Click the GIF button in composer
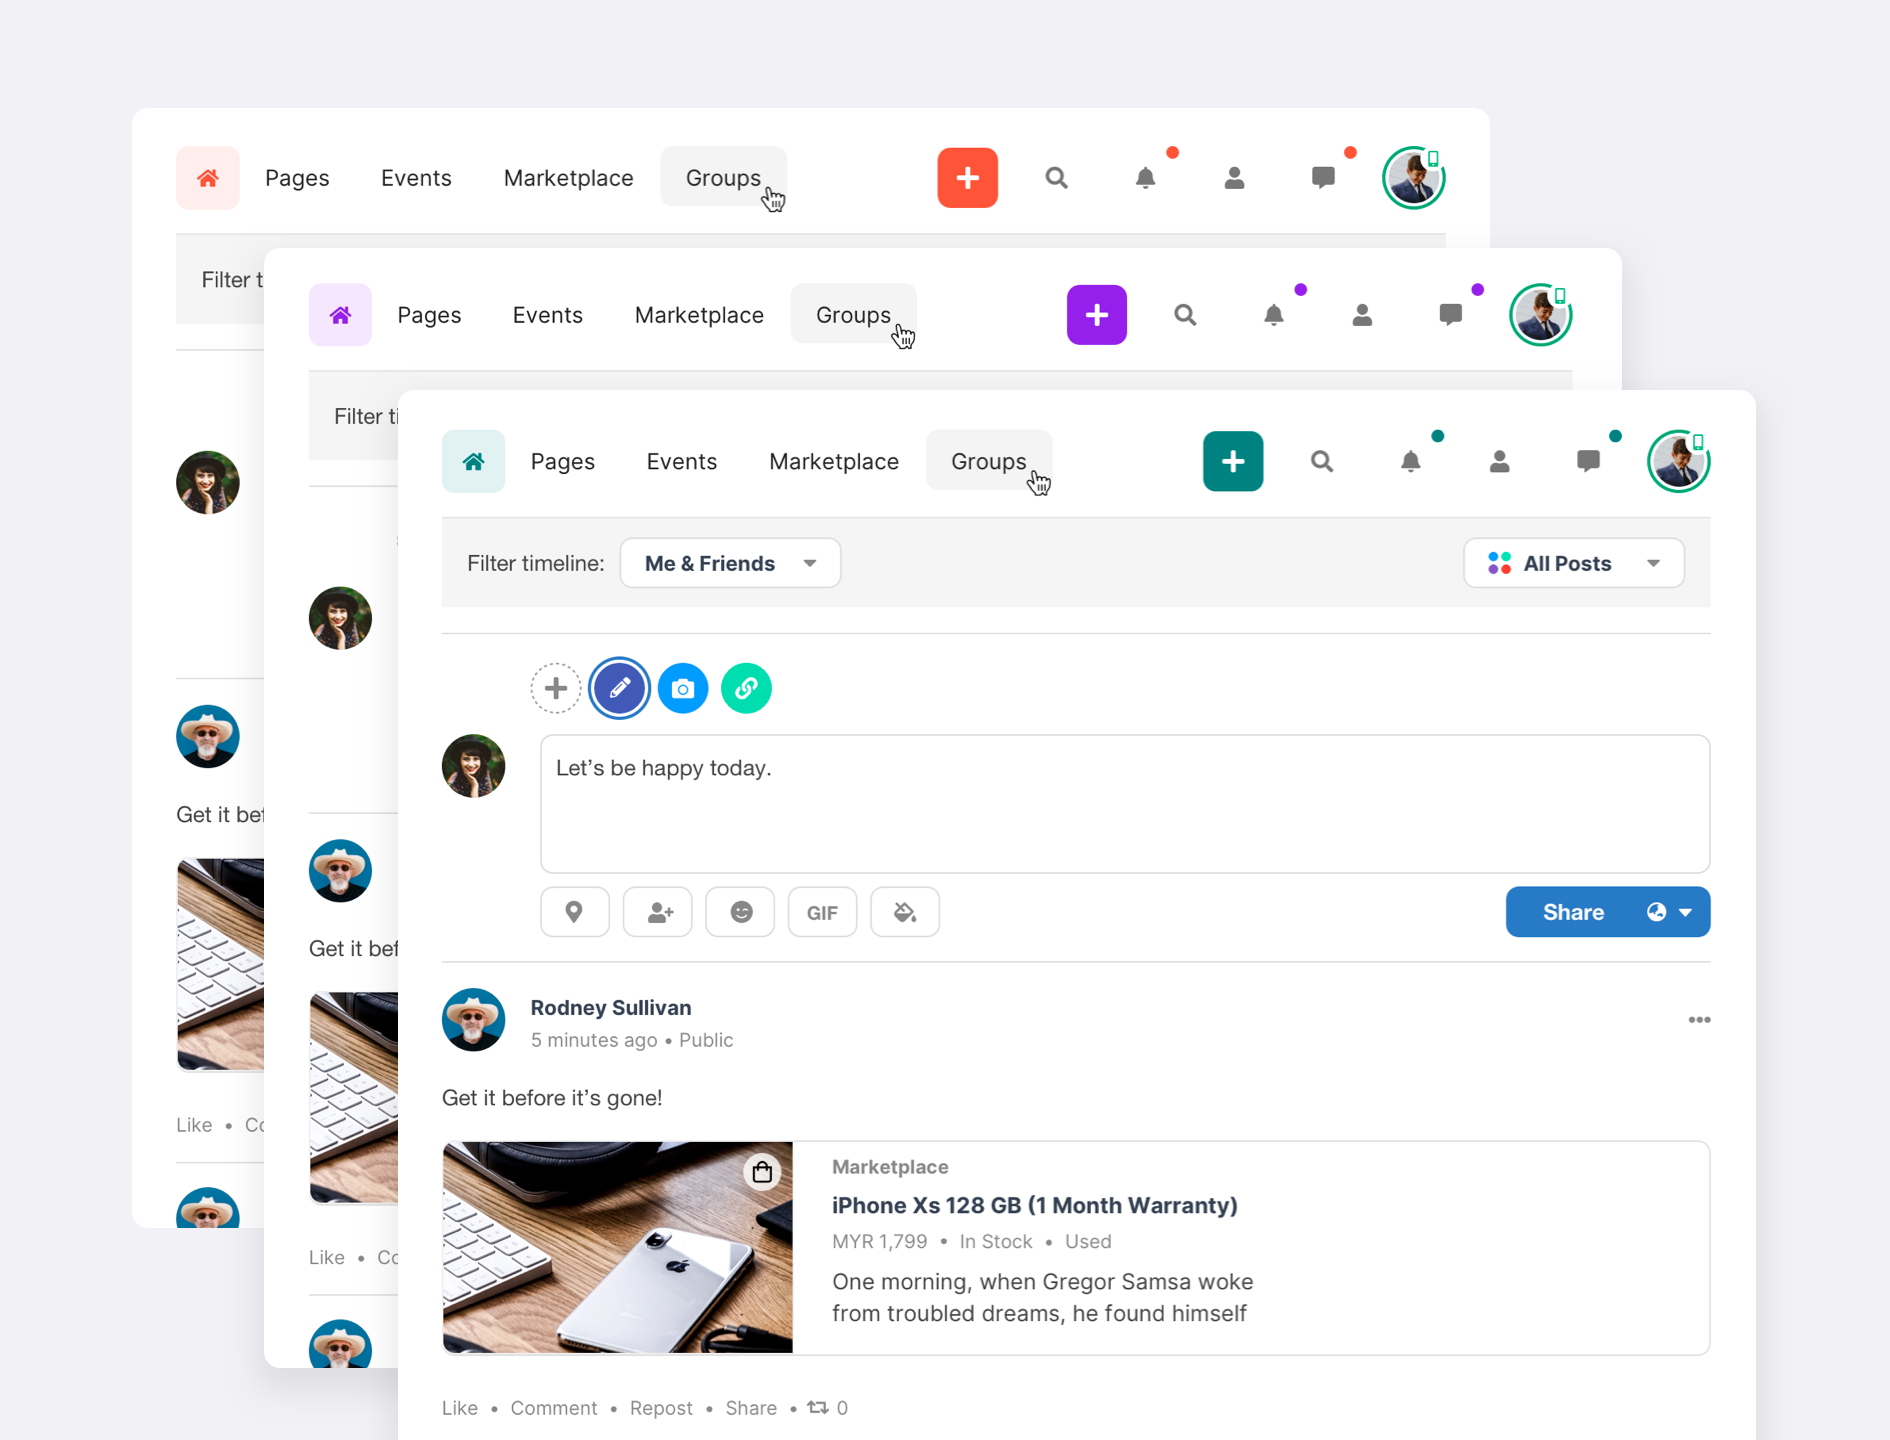The width and height of the screenshot is (1890, 1440). (822, 912)
